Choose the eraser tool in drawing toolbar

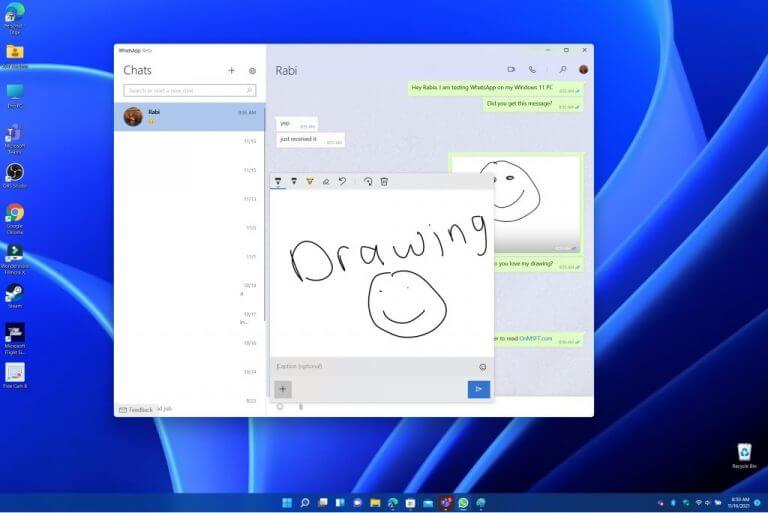click(326, 181)
